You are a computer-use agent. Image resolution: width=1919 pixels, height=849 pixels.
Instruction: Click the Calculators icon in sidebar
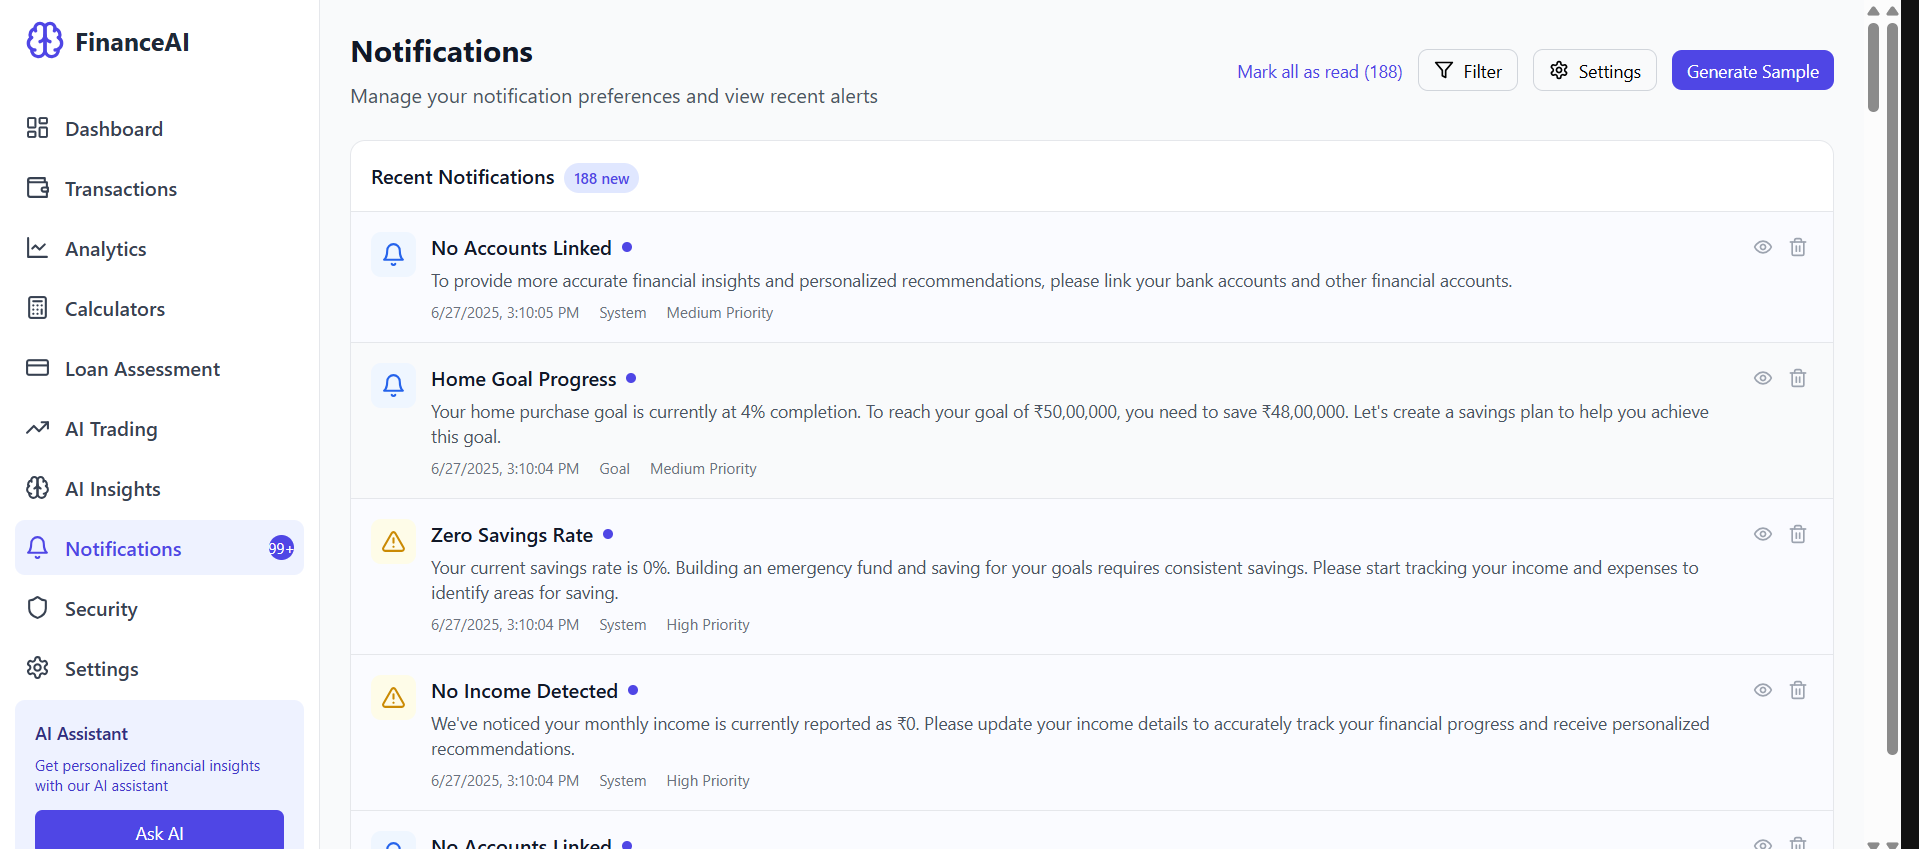pos(38,308)
